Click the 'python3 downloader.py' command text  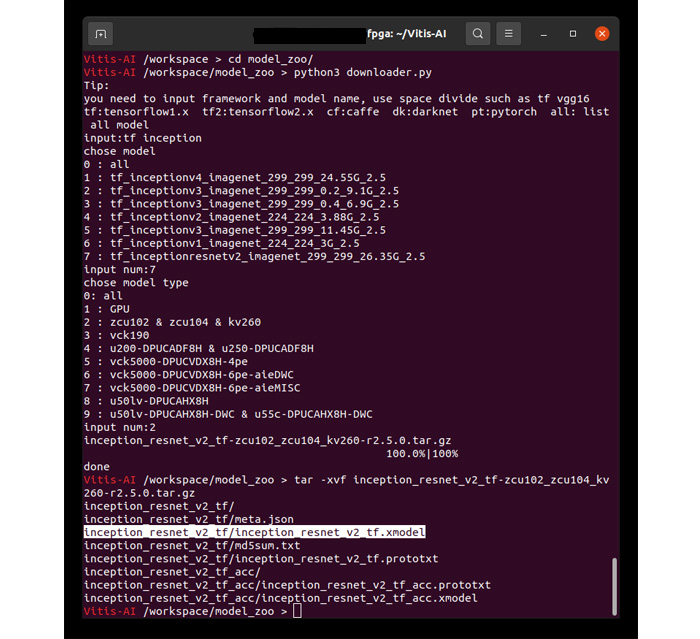point(362,72)
